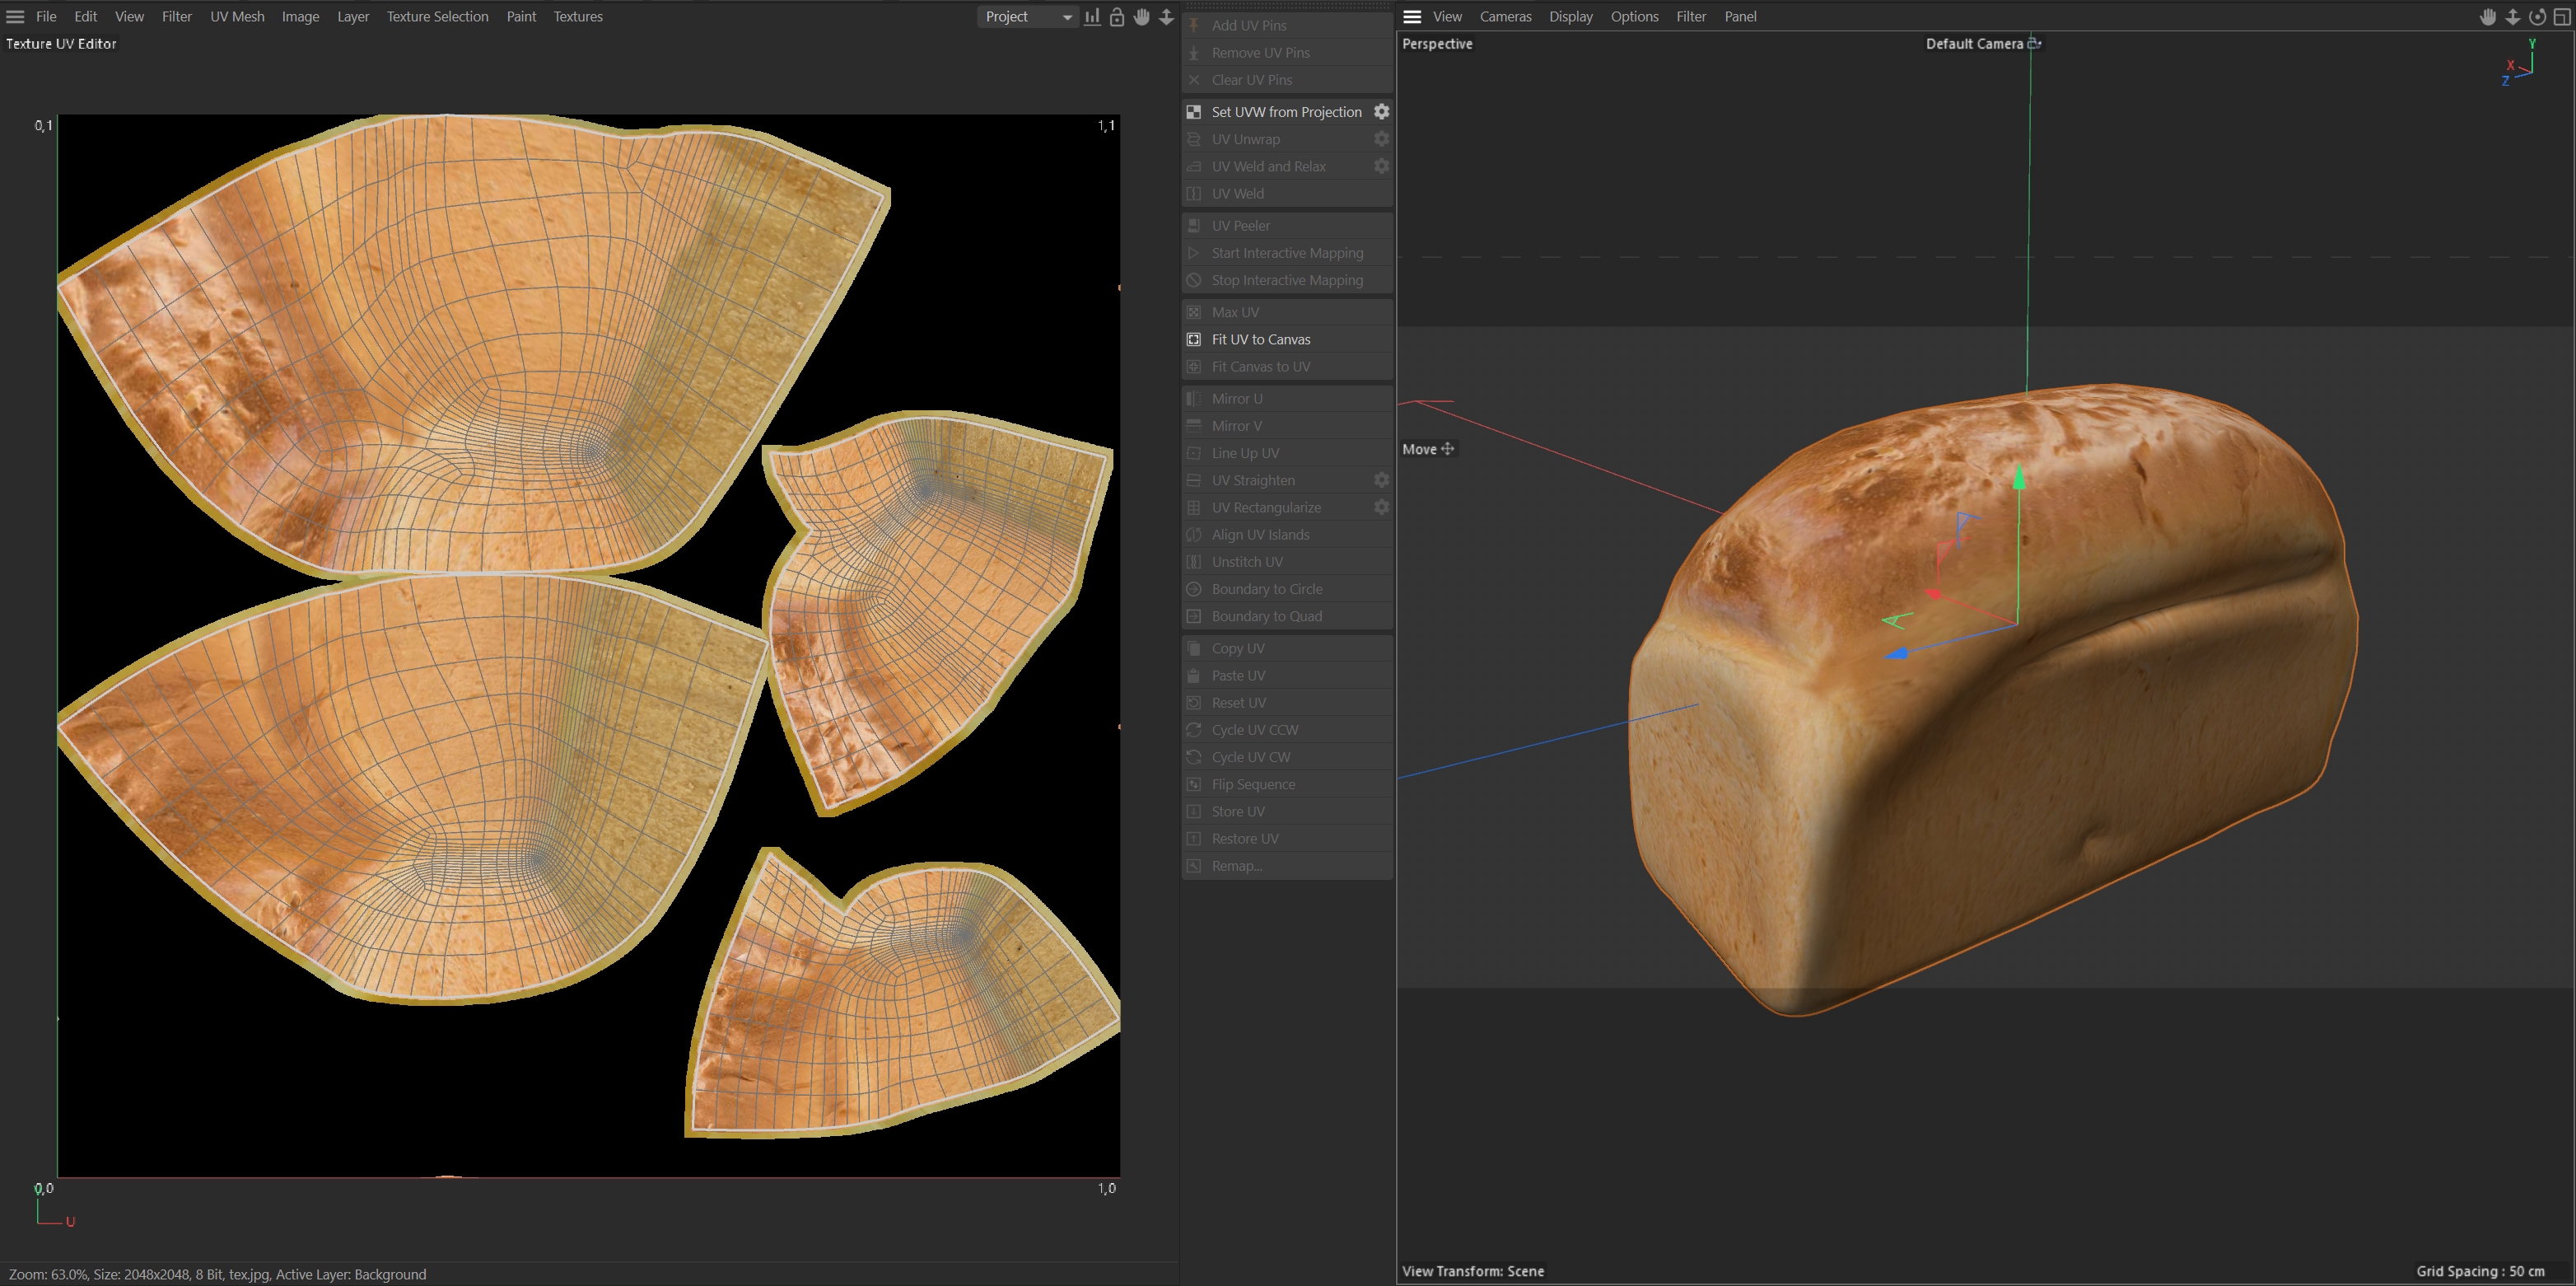
Task: Click the histogram bars icon beside Project
Action: [x=1092, y=17]
